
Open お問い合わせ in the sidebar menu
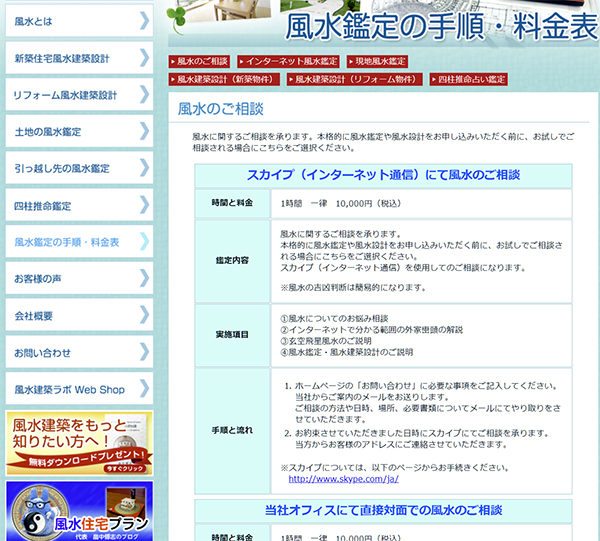coord(44,353)
